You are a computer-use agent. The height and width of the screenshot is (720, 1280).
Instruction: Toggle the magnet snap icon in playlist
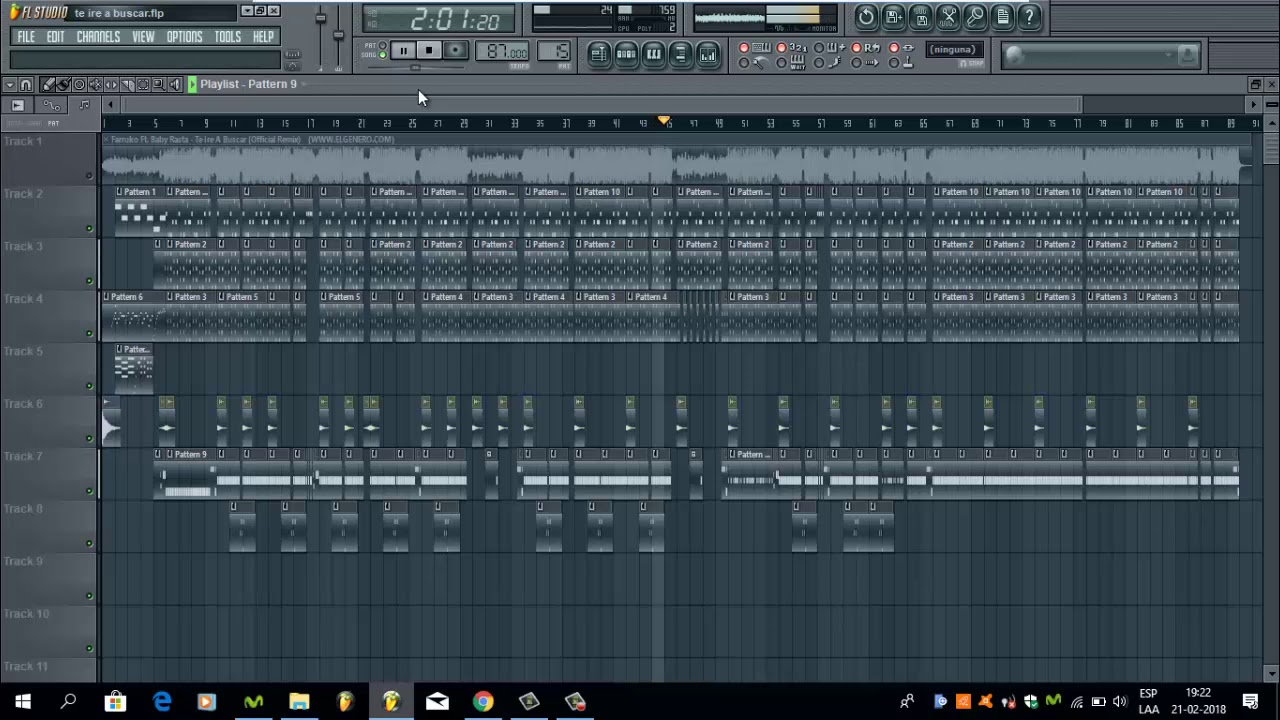coord(26,85)
